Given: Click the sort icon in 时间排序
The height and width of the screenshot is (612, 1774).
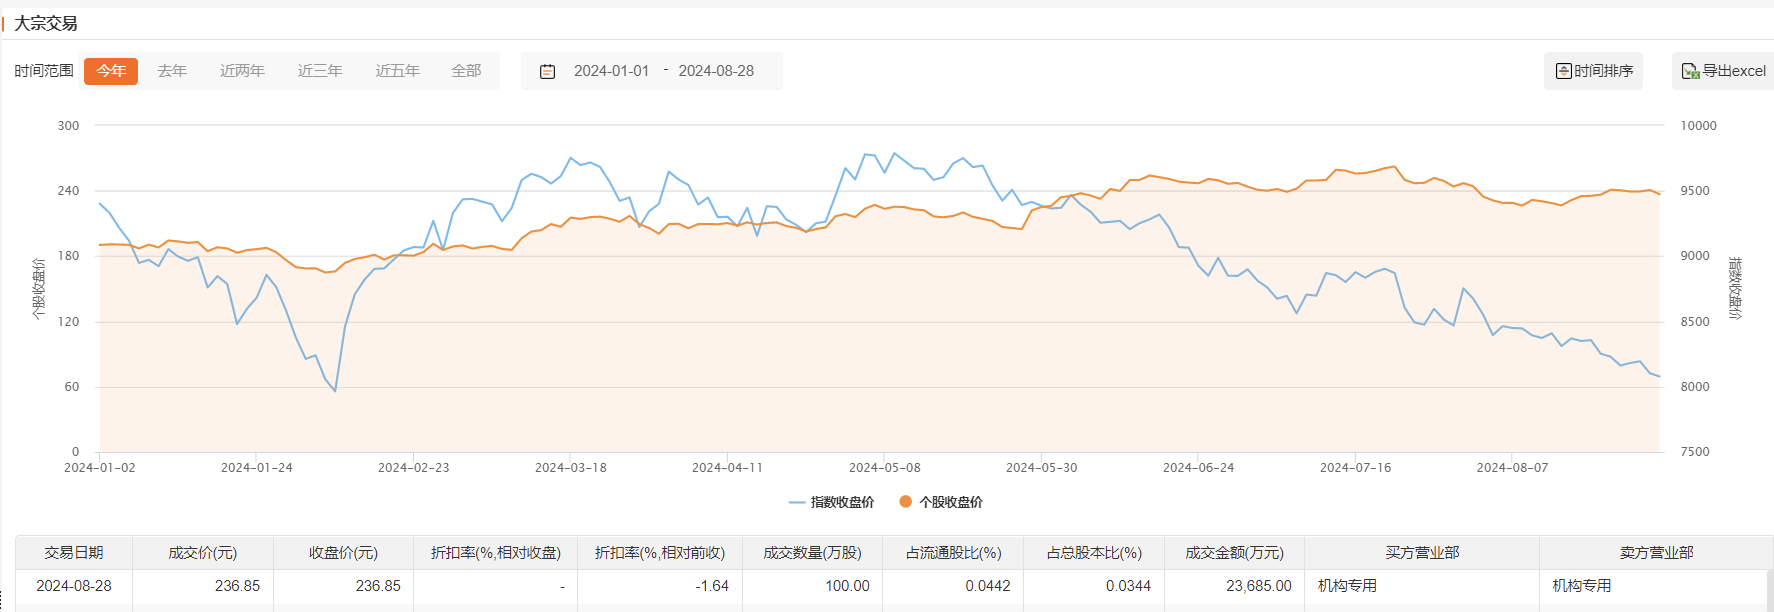Looking at the screenshot, I should click(x=1563, y=71).
